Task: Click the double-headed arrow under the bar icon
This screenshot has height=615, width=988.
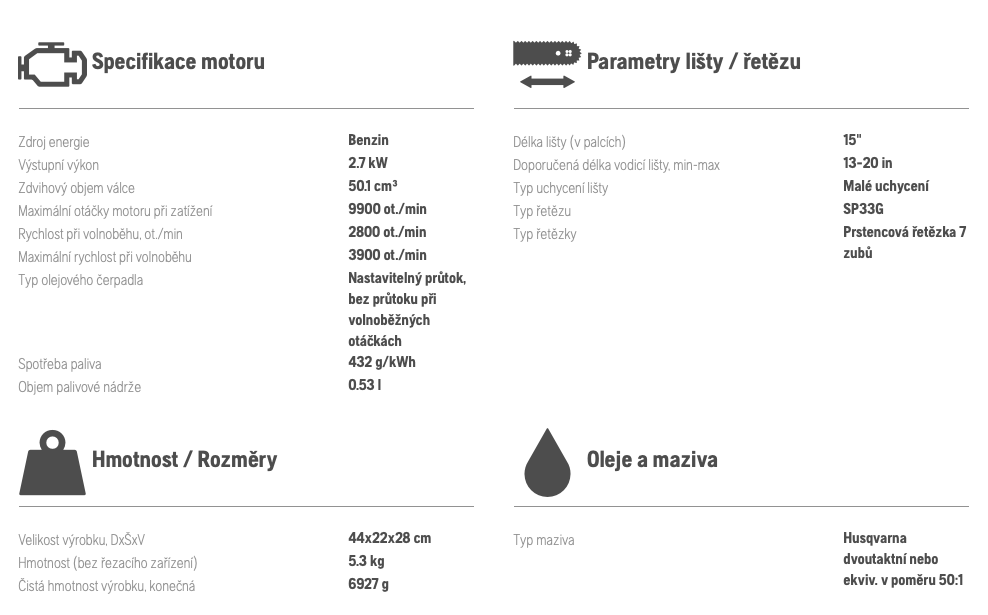Action: pyautogui.click(x=547, y=81)
